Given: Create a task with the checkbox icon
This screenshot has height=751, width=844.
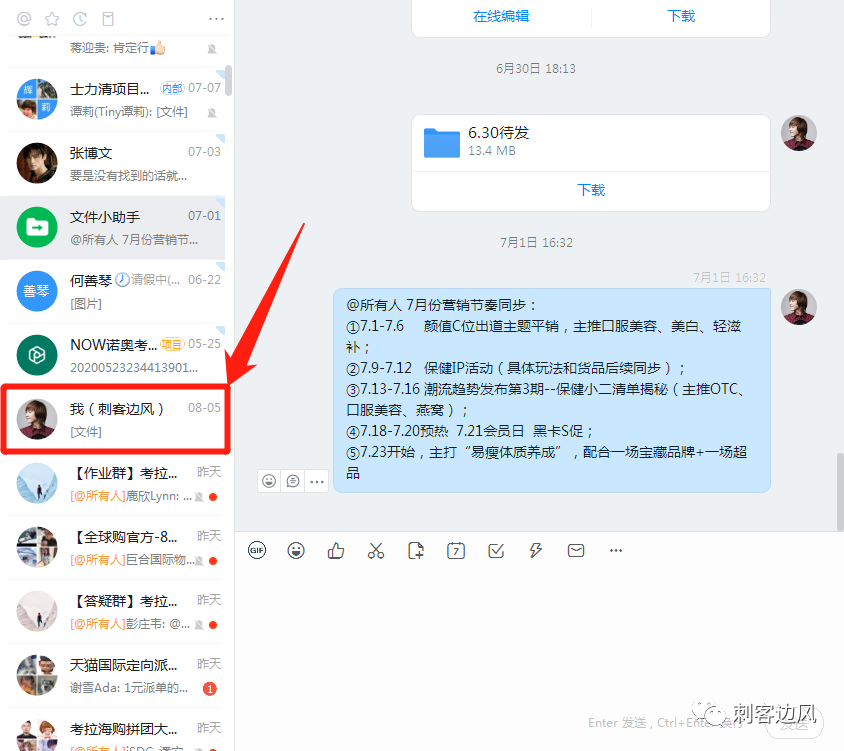Looking at the screenshot, I should pos(496,550).
